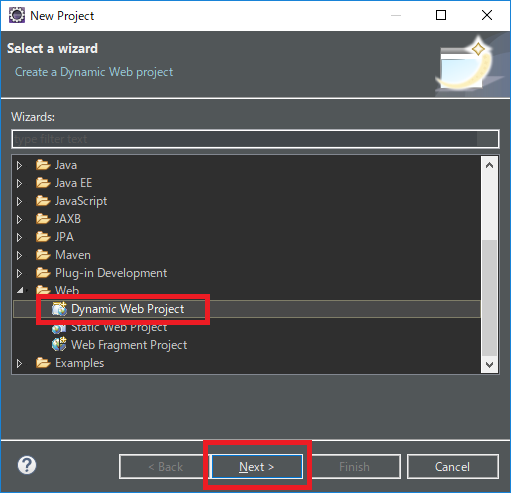Click the Cancel button
Viewport: 511px width, 493px height.
coord(452,466)
